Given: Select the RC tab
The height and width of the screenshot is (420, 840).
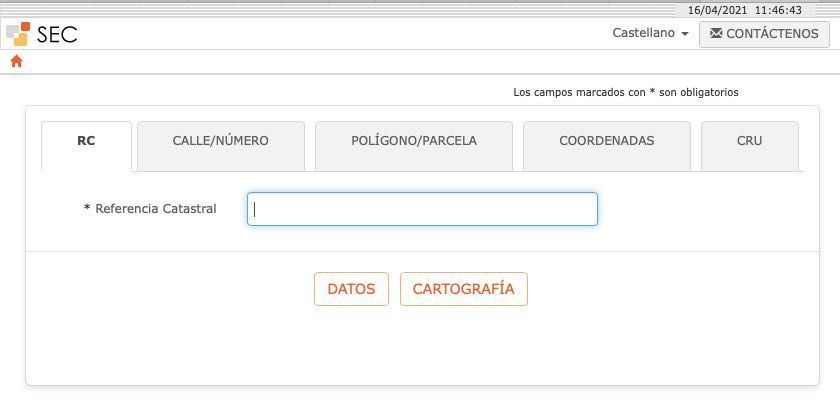Looking at the screenshot, I should point(86,146).
